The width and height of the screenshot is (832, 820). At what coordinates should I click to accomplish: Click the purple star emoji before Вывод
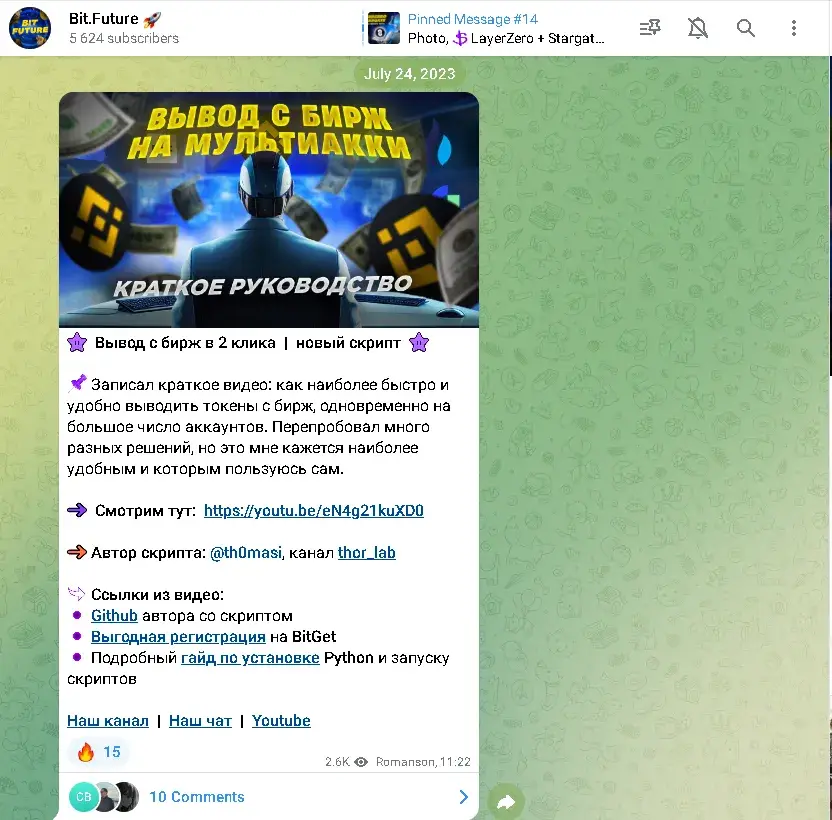tap(77, 343)
